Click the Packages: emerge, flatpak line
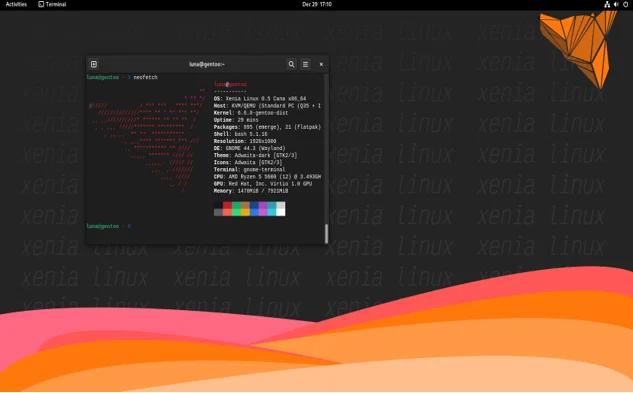The image size is (633, 393). point(267,127)
